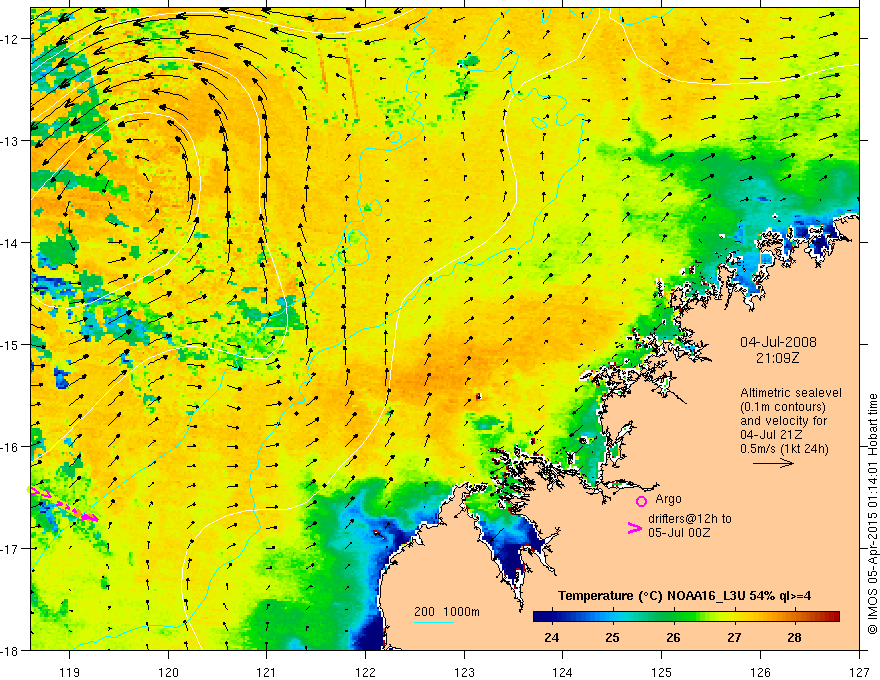Select the 21:09Z time label

tap(777, 358)
